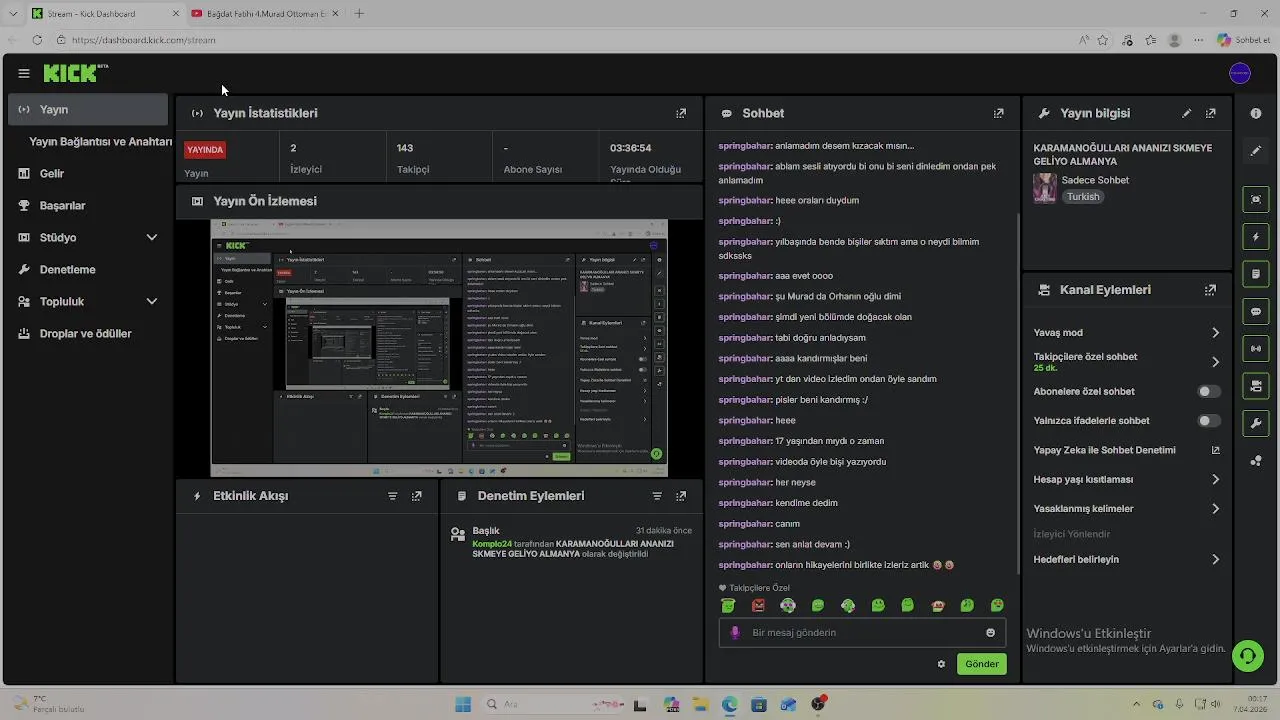
Task: Open Hedefleri belirleyin arrow
Action: (1215, 560)
